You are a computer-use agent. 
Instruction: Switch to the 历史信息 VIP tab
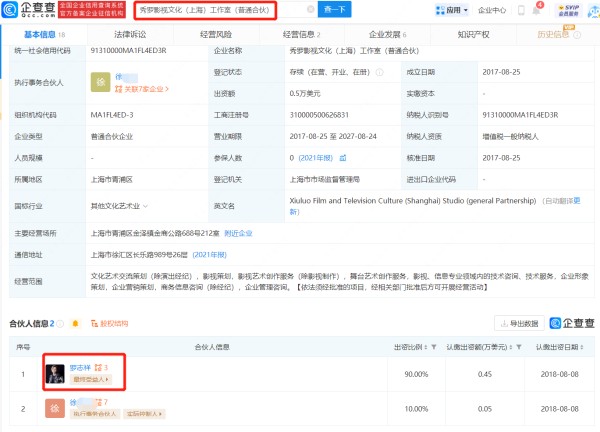(558, 35)
